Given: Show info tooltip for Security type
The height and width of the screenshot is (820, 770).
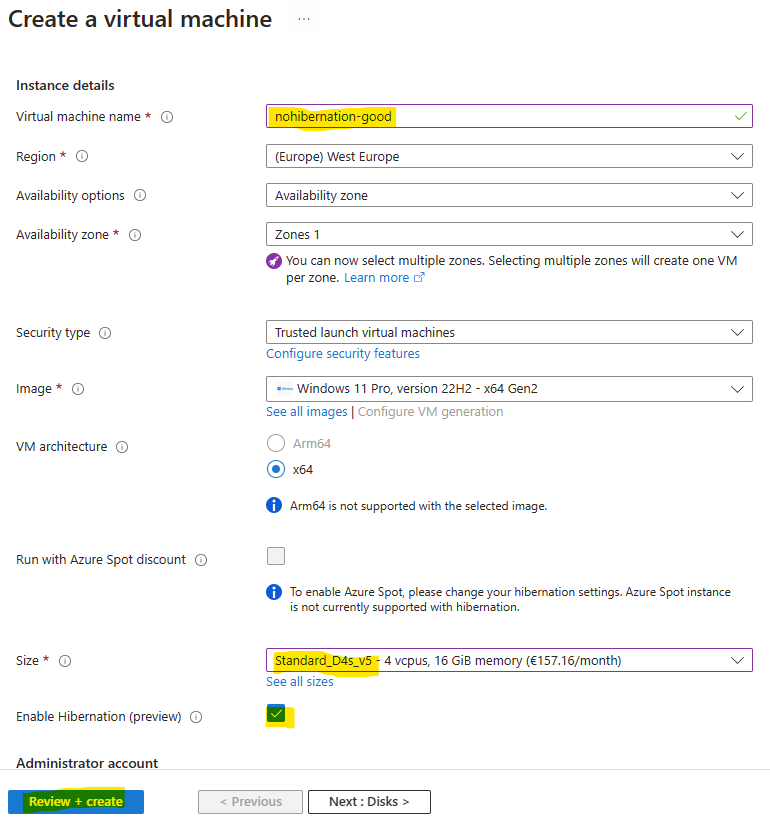Looking at the screenshot, I should click(105, 333).
